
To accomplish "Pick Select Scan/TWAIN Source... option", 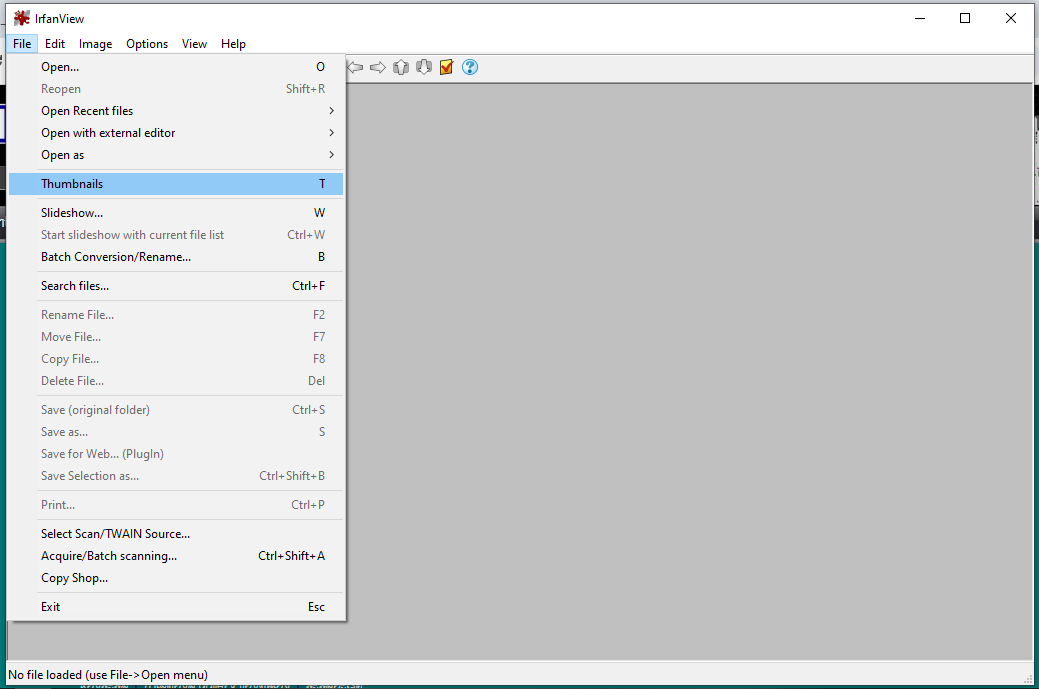I will click(115, 534).
